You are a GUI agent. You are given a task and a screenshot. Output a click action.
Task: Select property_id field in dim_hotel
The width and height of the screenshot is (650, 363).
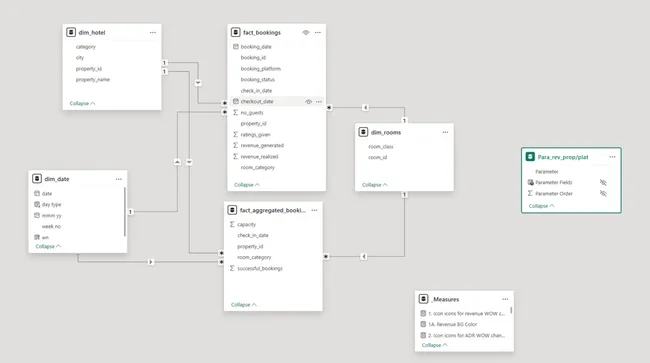coord(89,69)
